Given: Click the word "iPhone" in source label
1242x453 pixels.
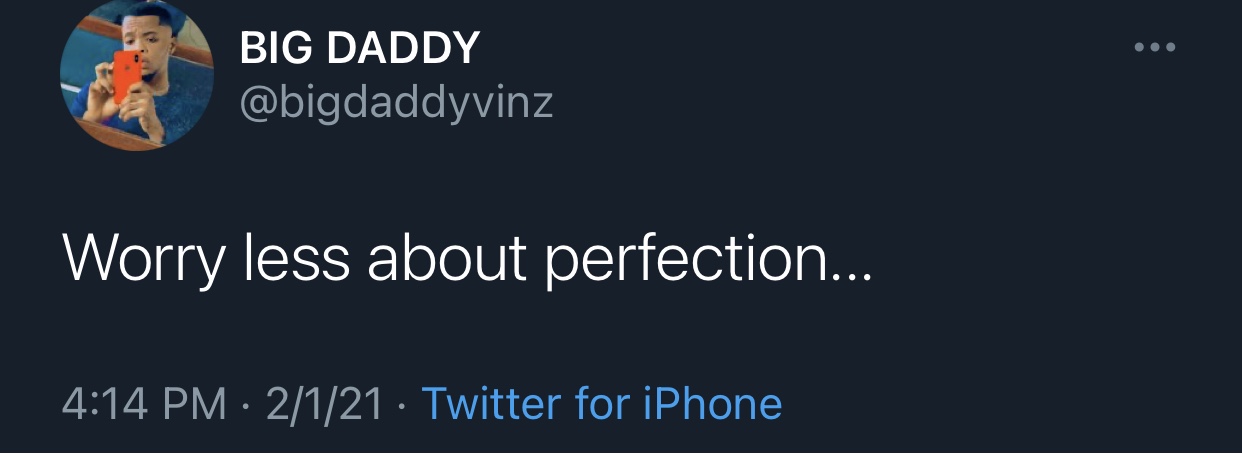Looking at the screenshot, I should [711, 404].
